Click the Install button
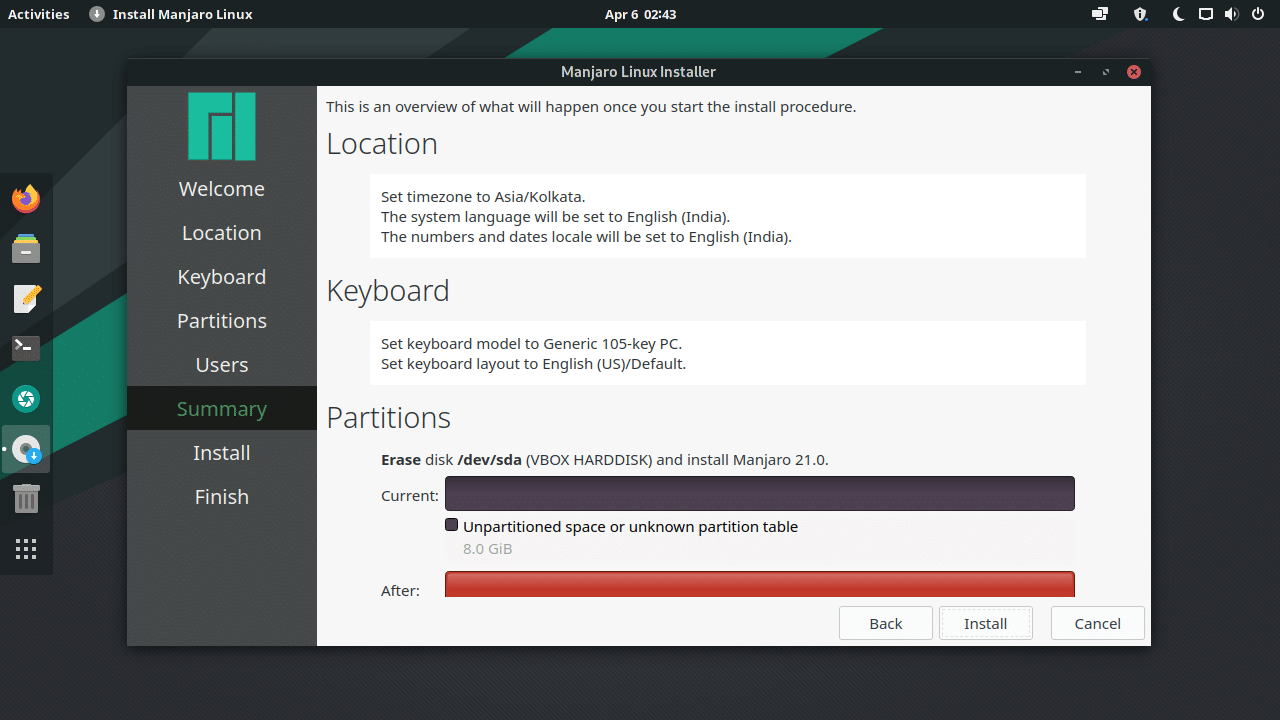 985,623
